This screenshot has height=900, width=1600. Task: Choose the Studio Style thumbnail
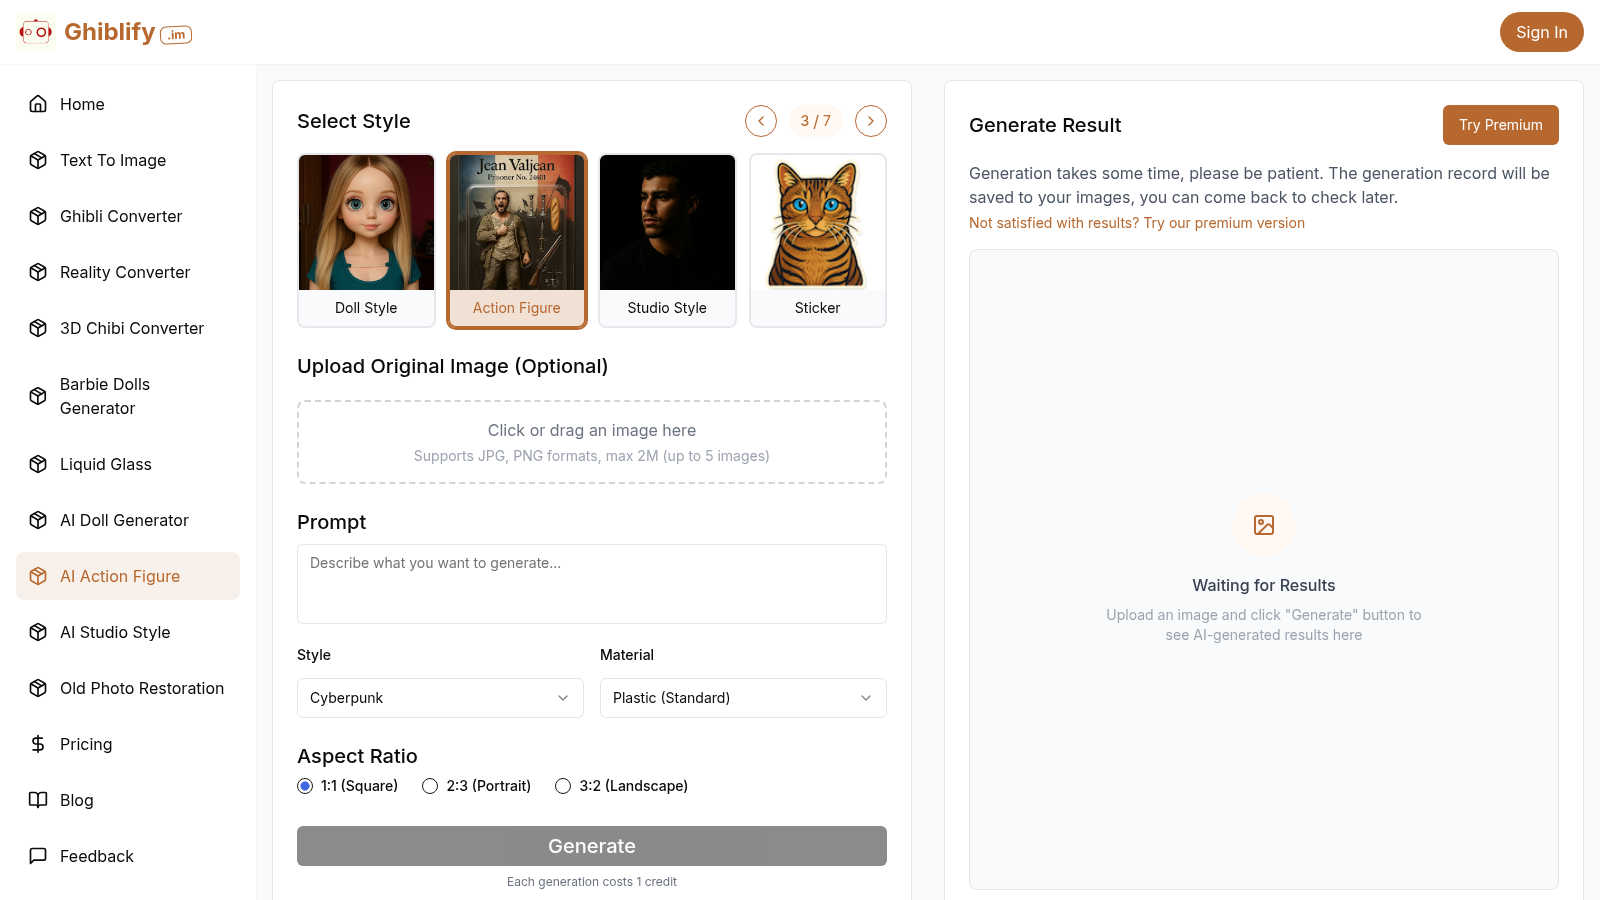click(x=667, y=240)
